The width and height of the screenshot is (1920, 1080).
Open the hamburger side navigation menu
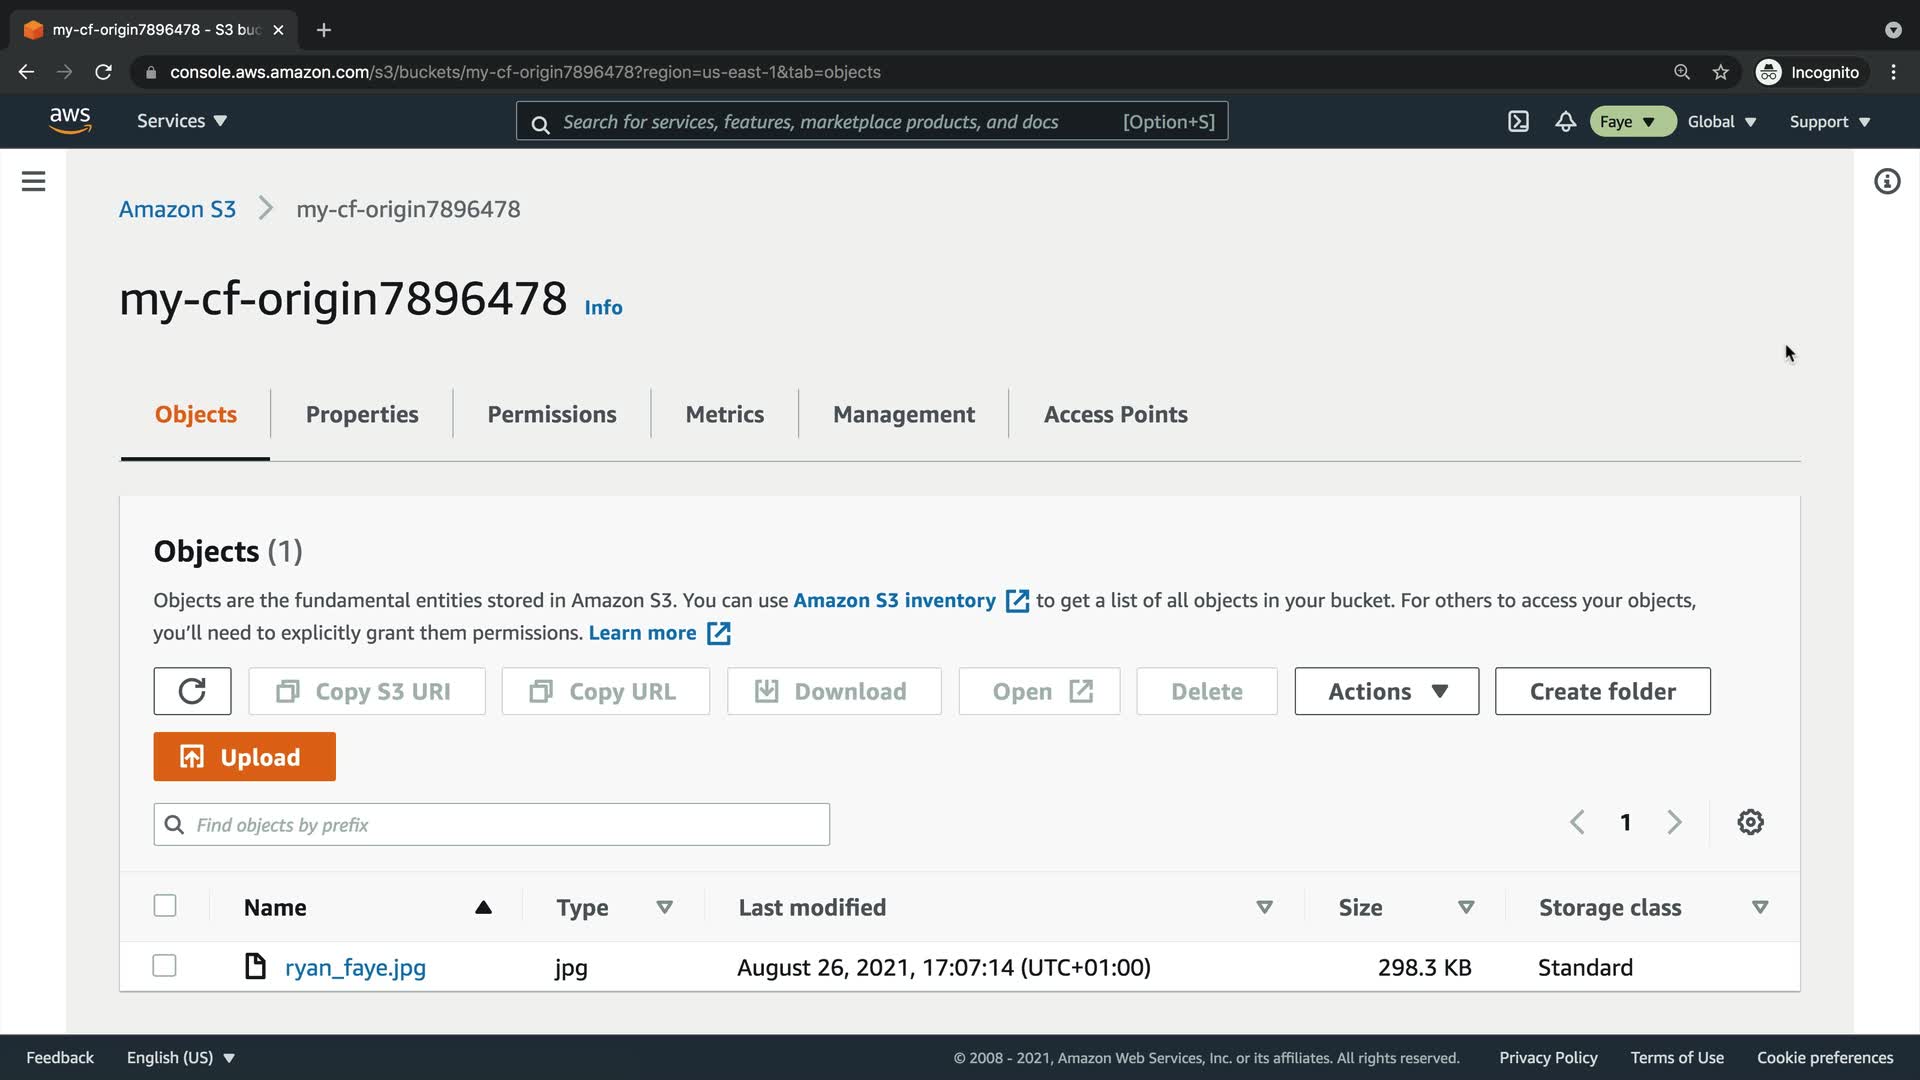[x=33, y=181]
